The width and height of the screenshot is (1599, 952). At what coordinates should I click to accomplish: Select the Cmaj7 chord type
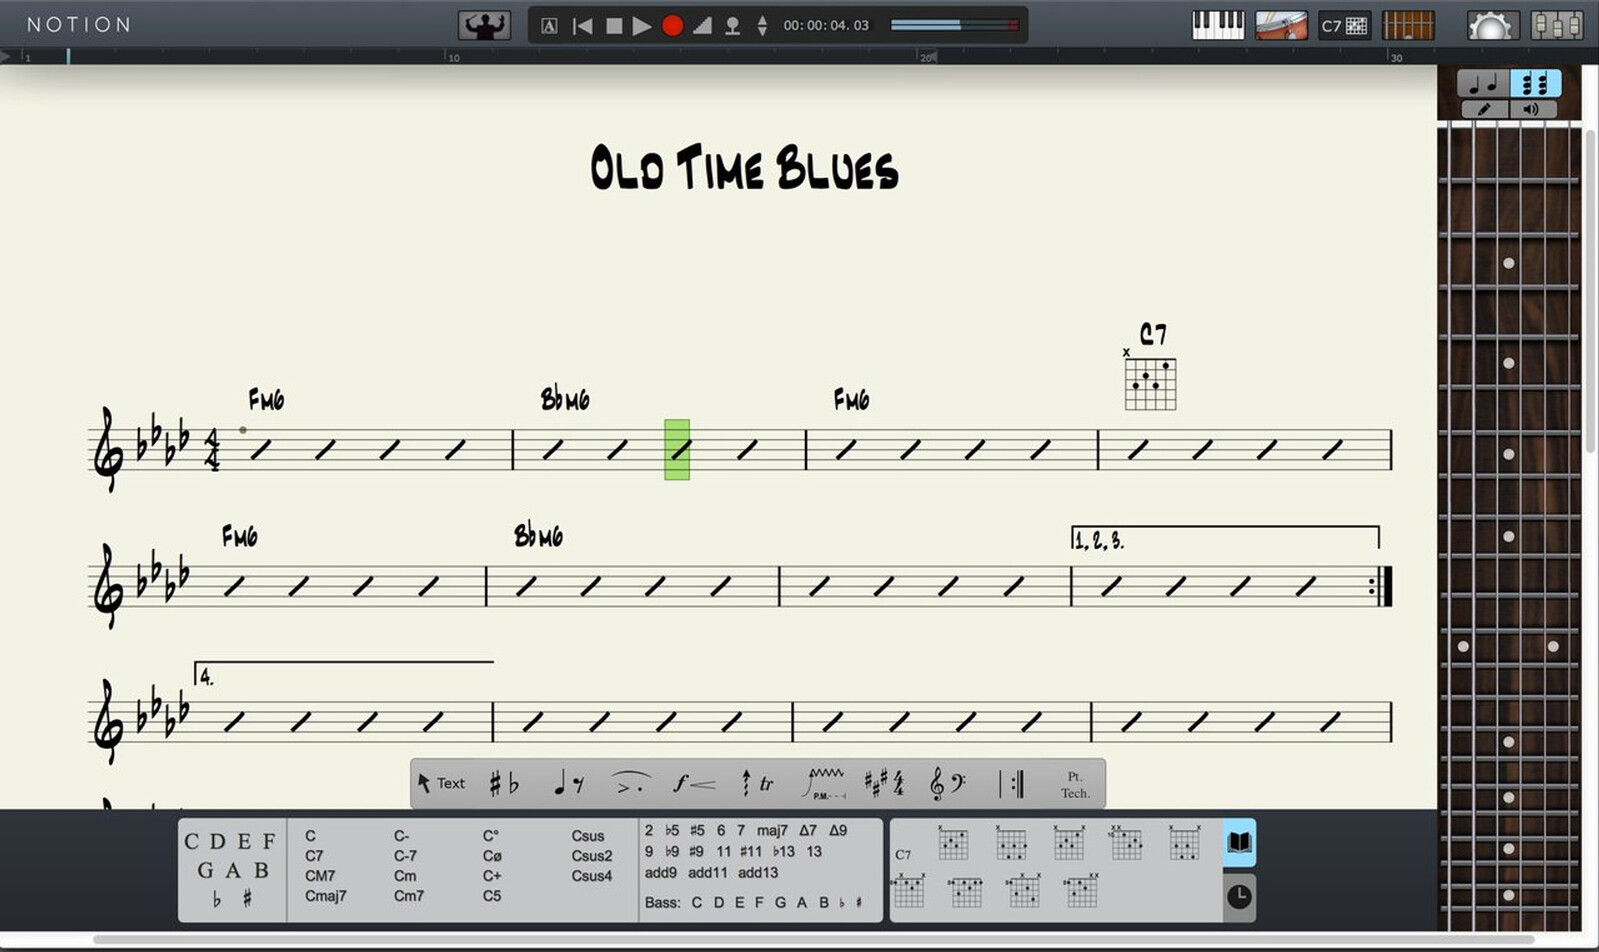point(326,896)
